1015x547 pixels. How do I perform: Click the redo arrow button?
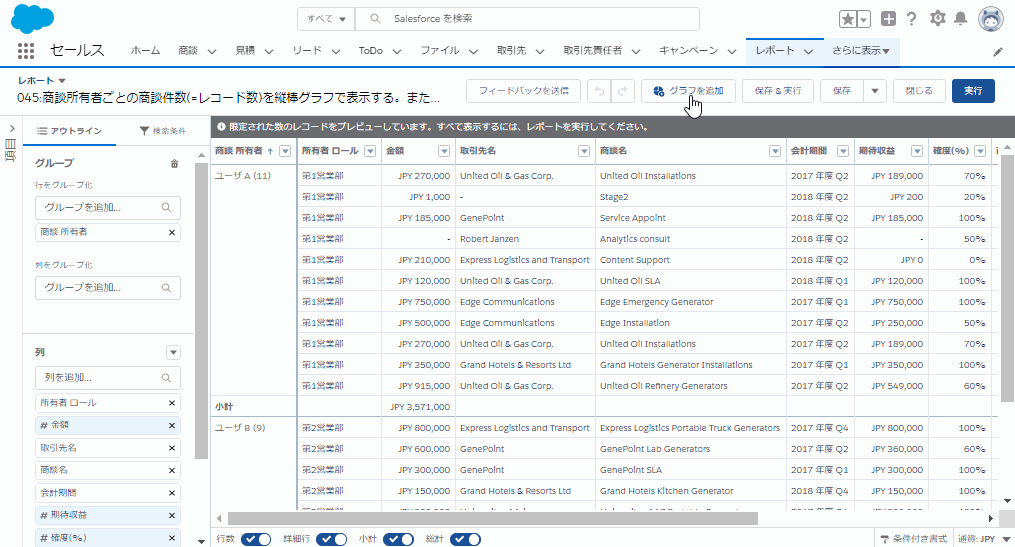pyautogui.click(x=623, y=91)
